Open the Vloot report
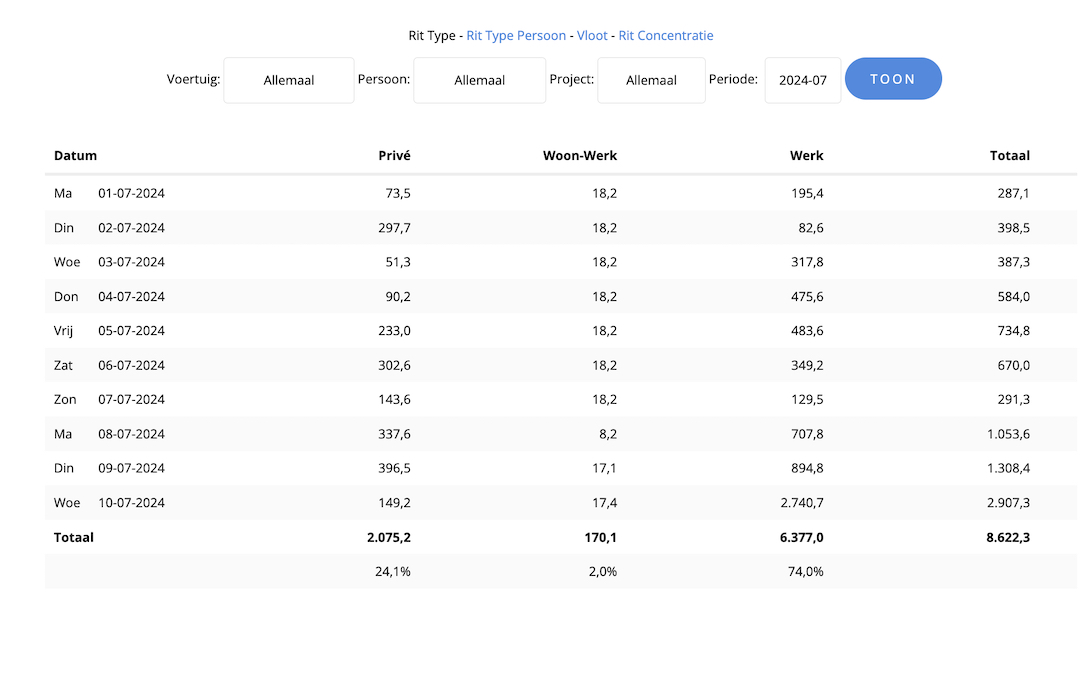This screenshot has height=680, width=1080. (x=592, y=35)
